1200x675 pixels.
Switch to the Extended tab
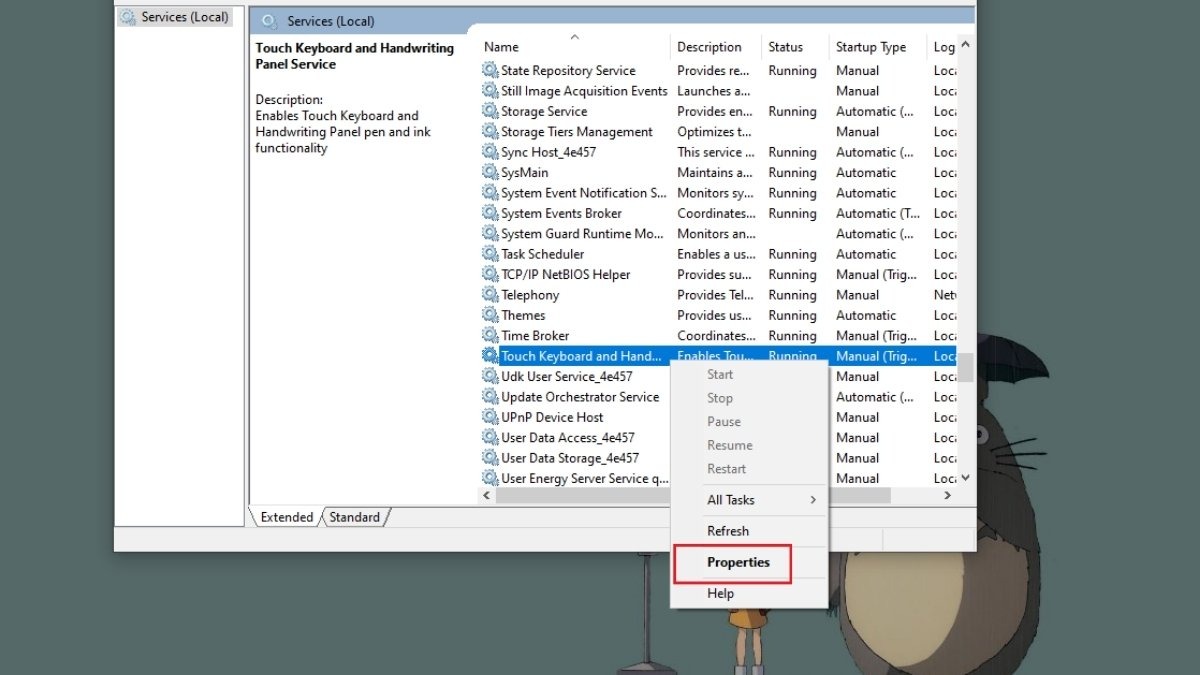(287, 517)
